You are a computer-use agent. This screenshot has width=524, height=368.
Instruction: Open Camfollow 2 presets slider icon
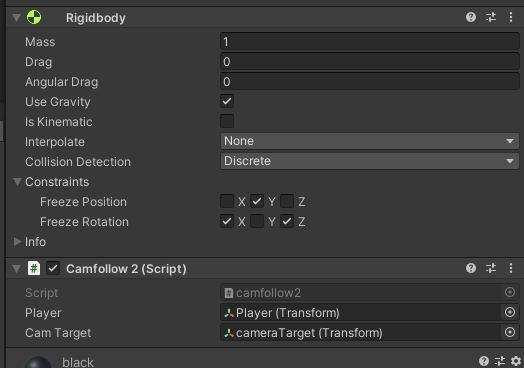(491, 268)
